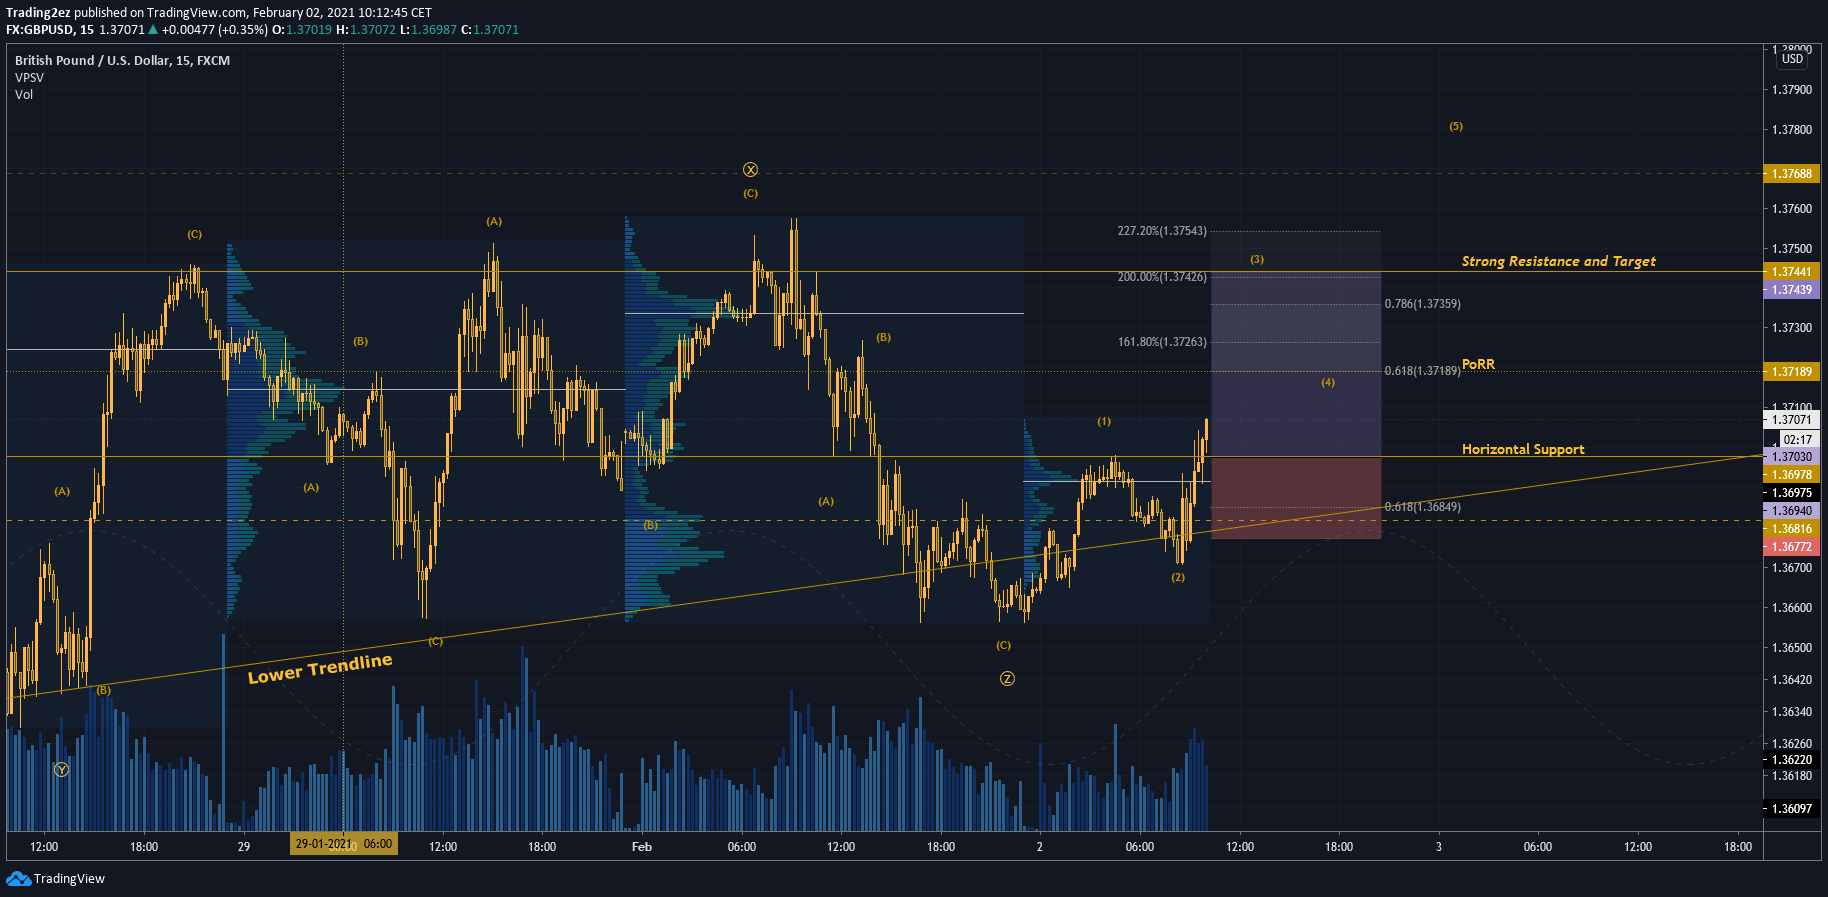Select the circled Z wave marker
1828x897 pixels.
coord(1007,679)
